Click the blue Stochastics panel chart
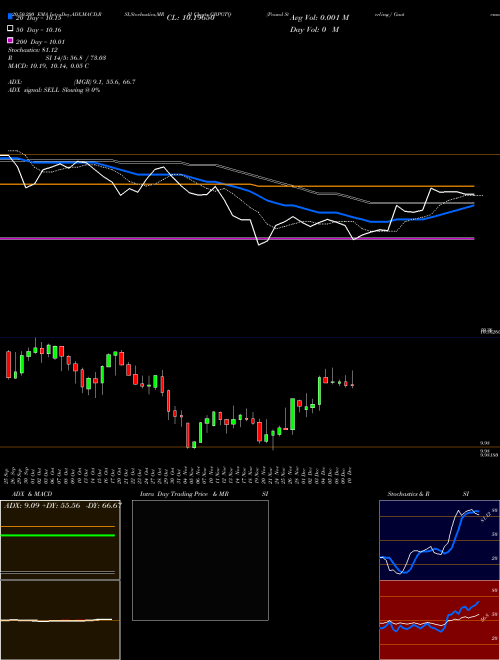 pyautogui.click(x=439, y=540)
